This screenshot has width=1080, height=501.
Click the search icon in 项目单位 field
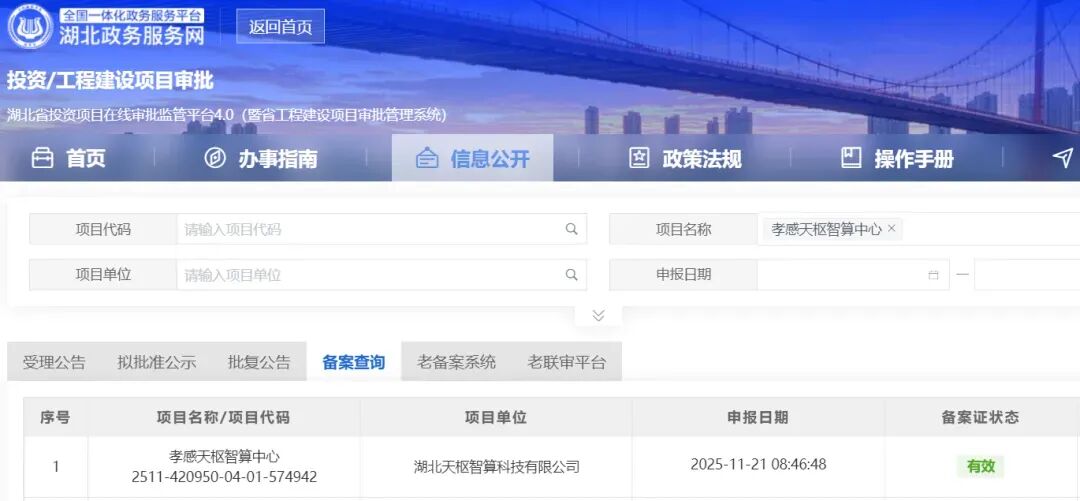pos(571,275)
